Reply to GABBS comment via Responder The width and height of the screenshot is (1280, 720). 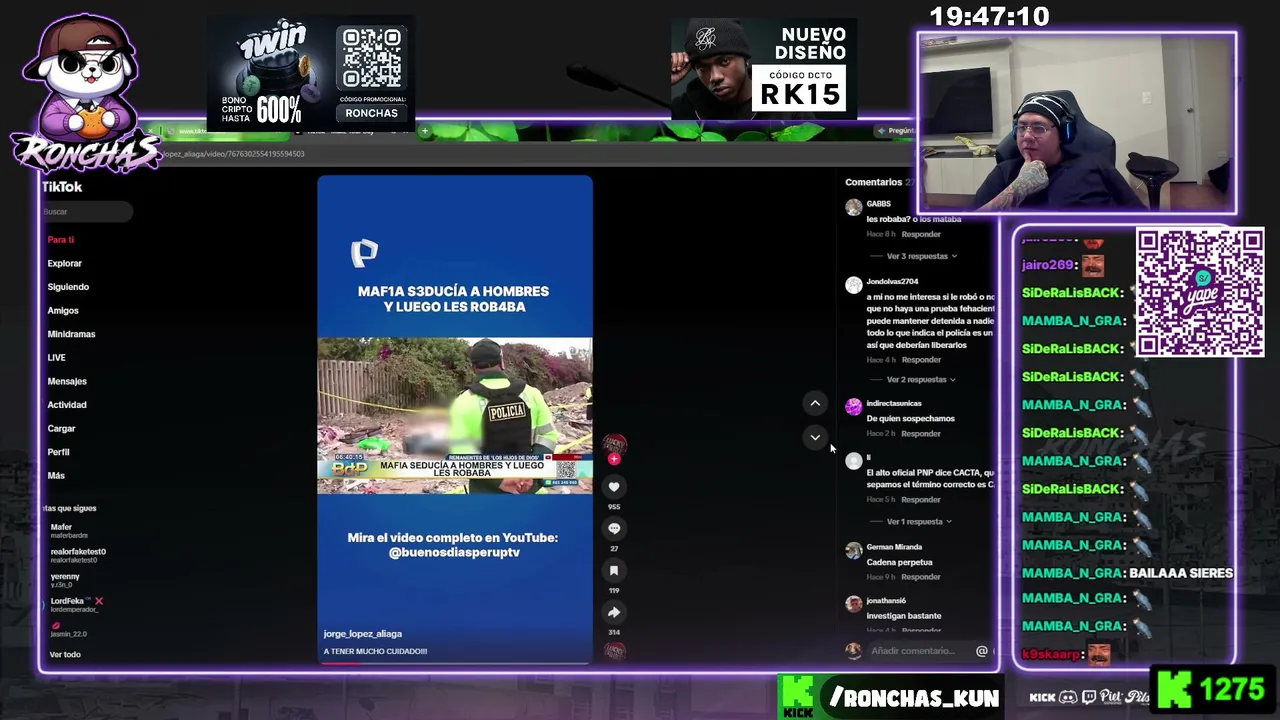[x=921, y=234]
